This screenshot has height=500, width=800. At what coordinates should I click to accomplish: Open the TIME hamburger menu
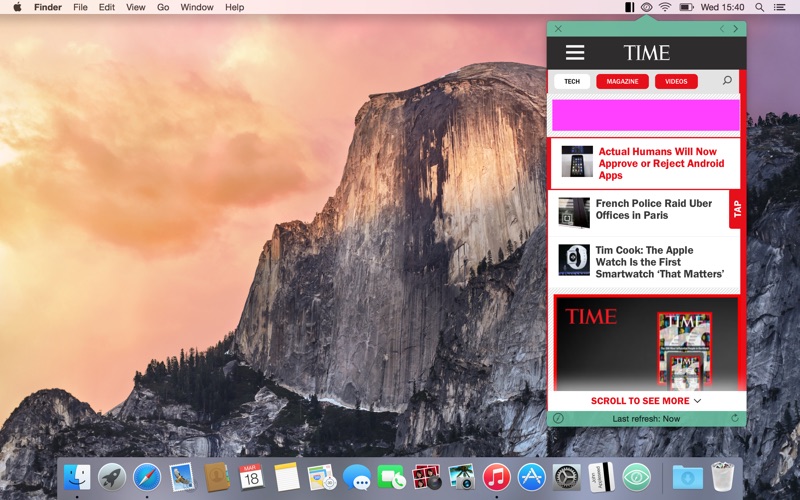[x=575, y=53]
